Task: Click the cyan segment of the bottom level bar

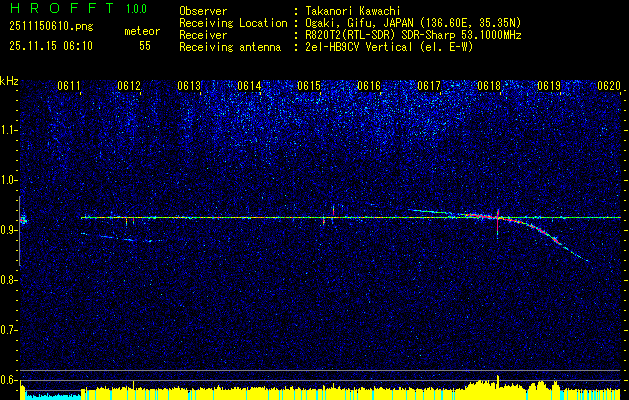Action: pyautogui.click(x=50, y=395)
